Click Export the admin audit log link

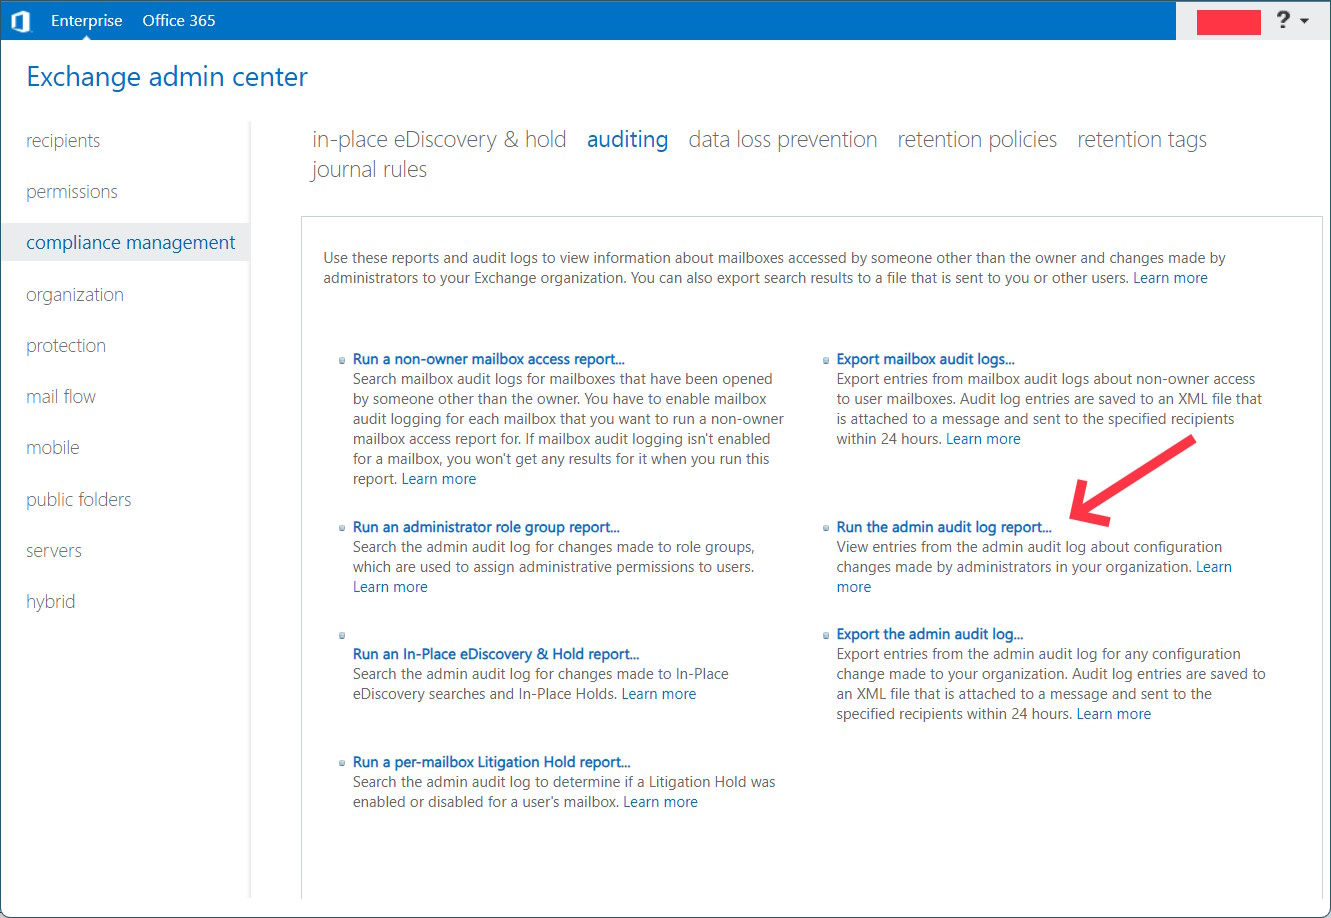coord(929,634)
